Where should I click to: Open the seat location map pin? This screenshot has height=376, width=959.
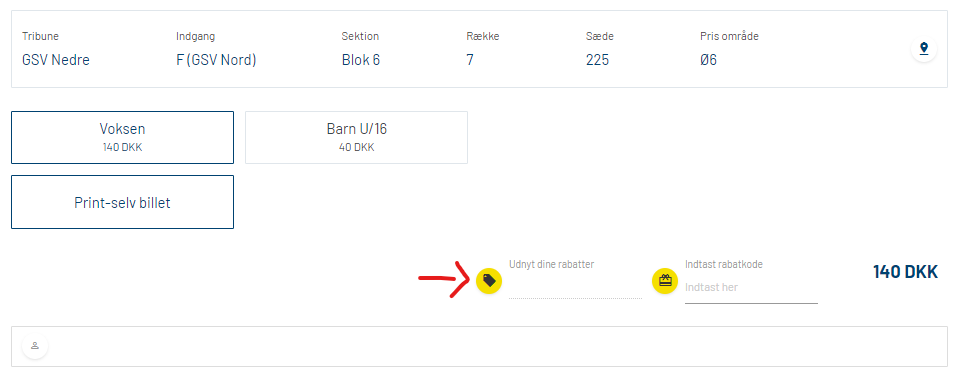point(924,48)
